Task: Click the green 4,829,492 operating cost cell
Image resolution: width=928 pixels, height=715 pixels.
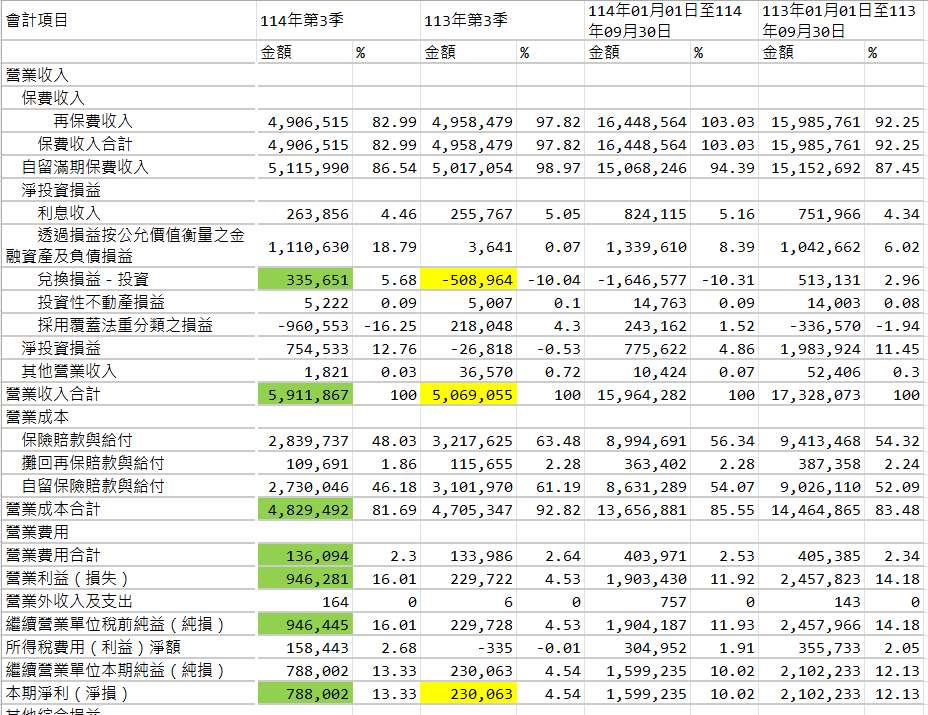Action: click(305, 509)
